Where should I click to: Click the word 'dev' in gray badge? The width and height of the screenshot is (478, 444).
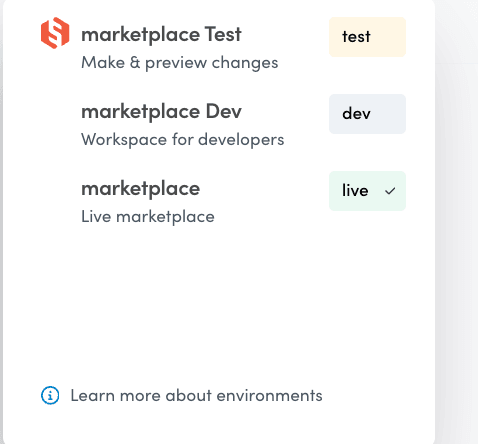(356, 114)
